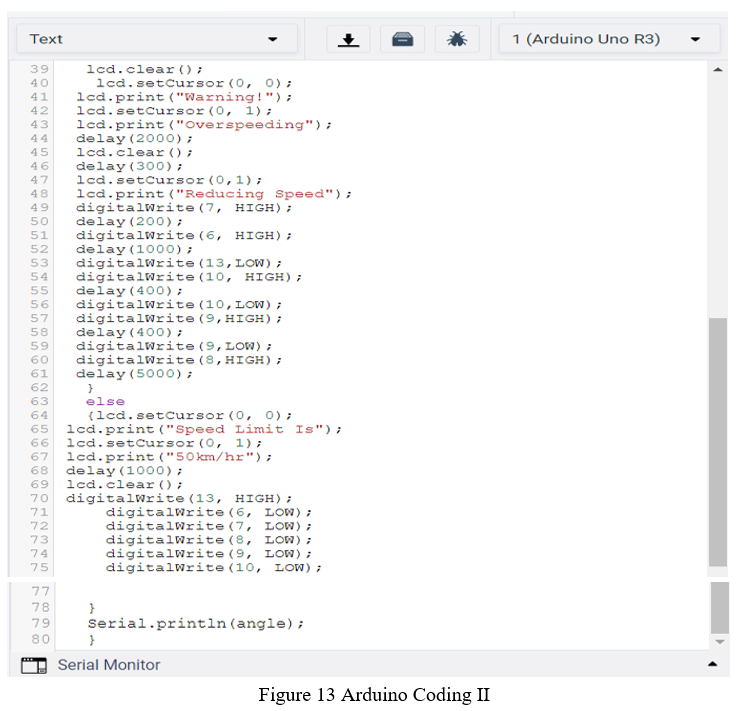Click the digitalWrite(6, HIGH) line
This screenshot has height=711, width=749.
[x=184, y=236]
